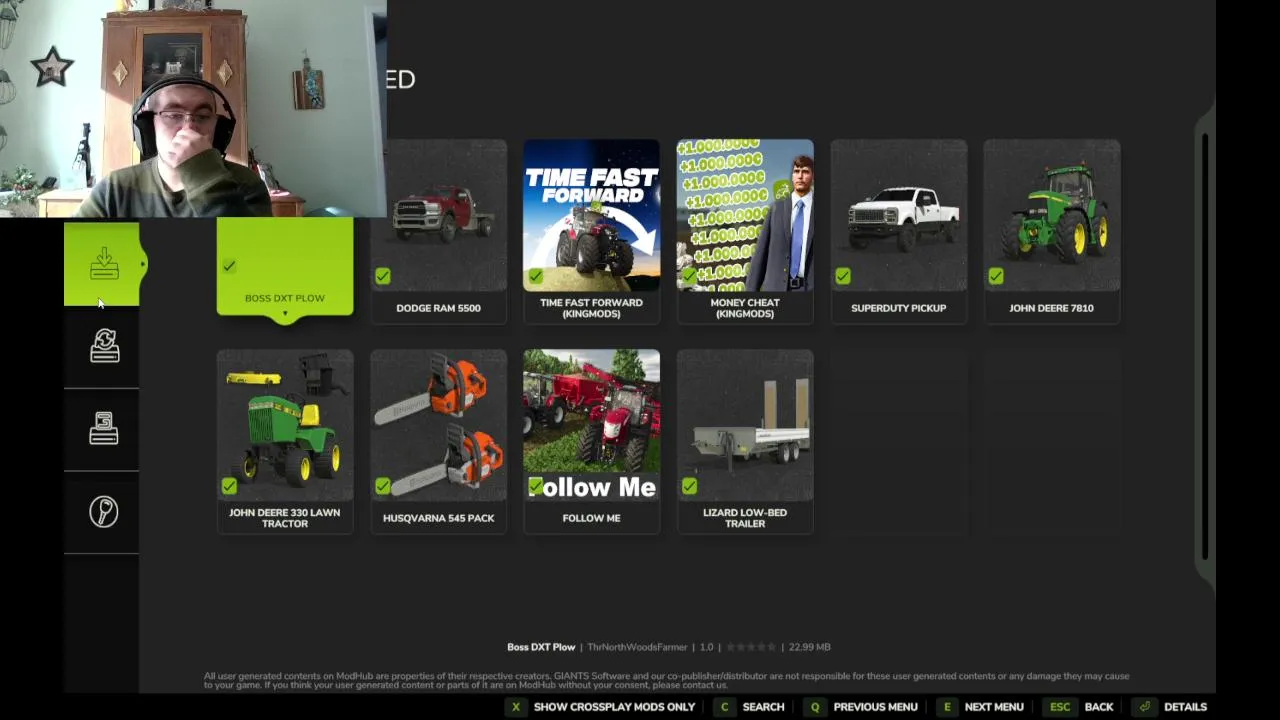Select John Deere 330 Lawn Tractor mod
The image size is (1280, 720).
(x=285, y=442)
